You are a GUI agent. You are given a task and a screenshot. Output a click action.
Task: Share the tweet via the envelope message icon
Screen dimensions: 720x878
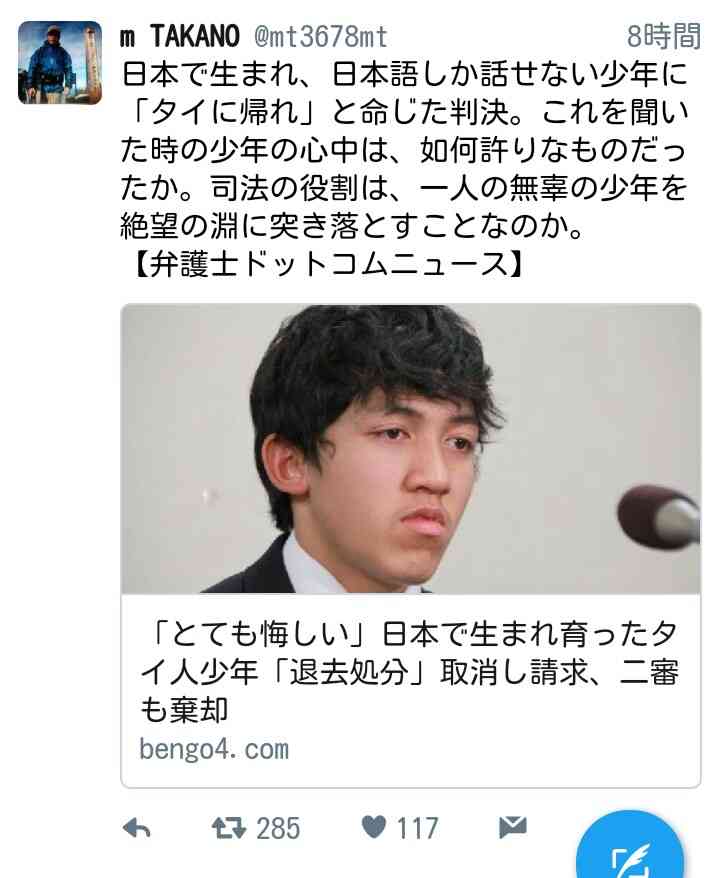pos(513,827)
